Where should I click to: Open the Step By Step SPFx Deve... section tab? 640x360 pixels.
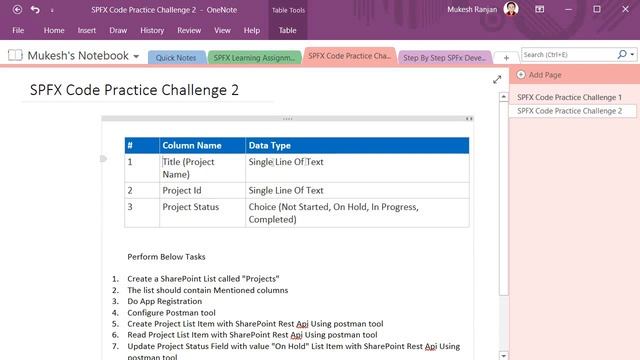444,58
